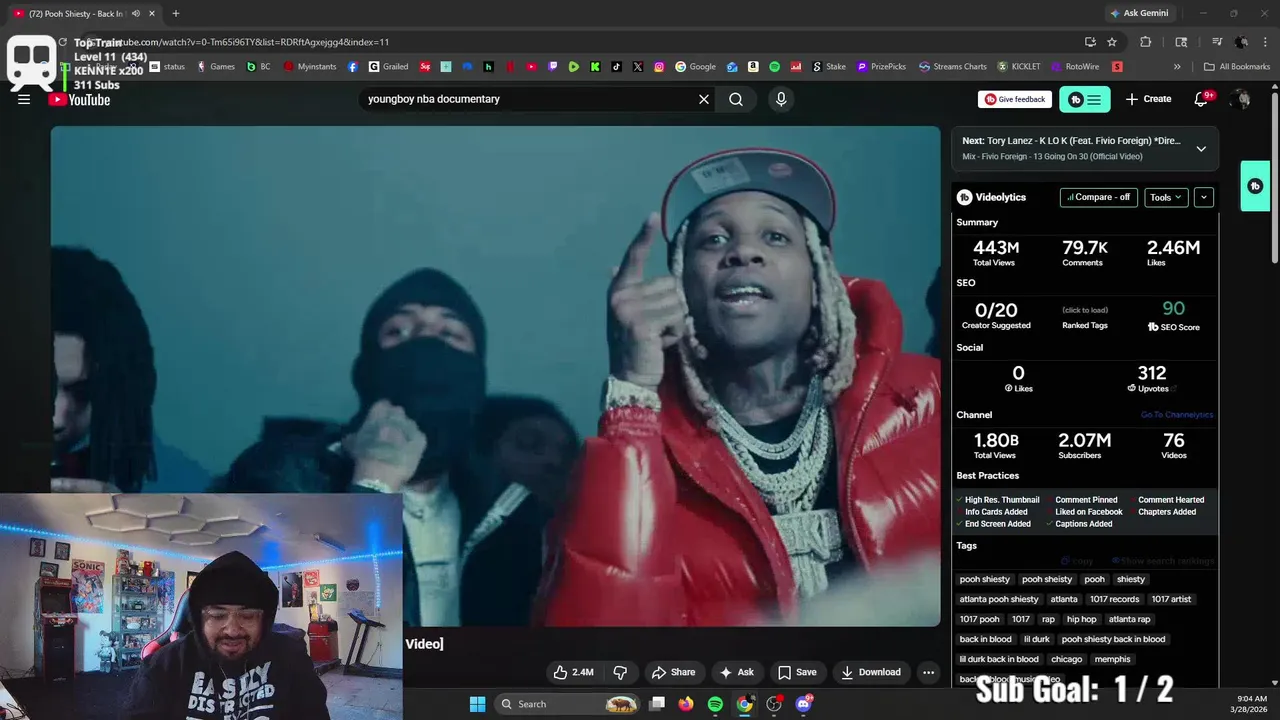
Task: Save the video to a playlist
Action: (797, 672)
